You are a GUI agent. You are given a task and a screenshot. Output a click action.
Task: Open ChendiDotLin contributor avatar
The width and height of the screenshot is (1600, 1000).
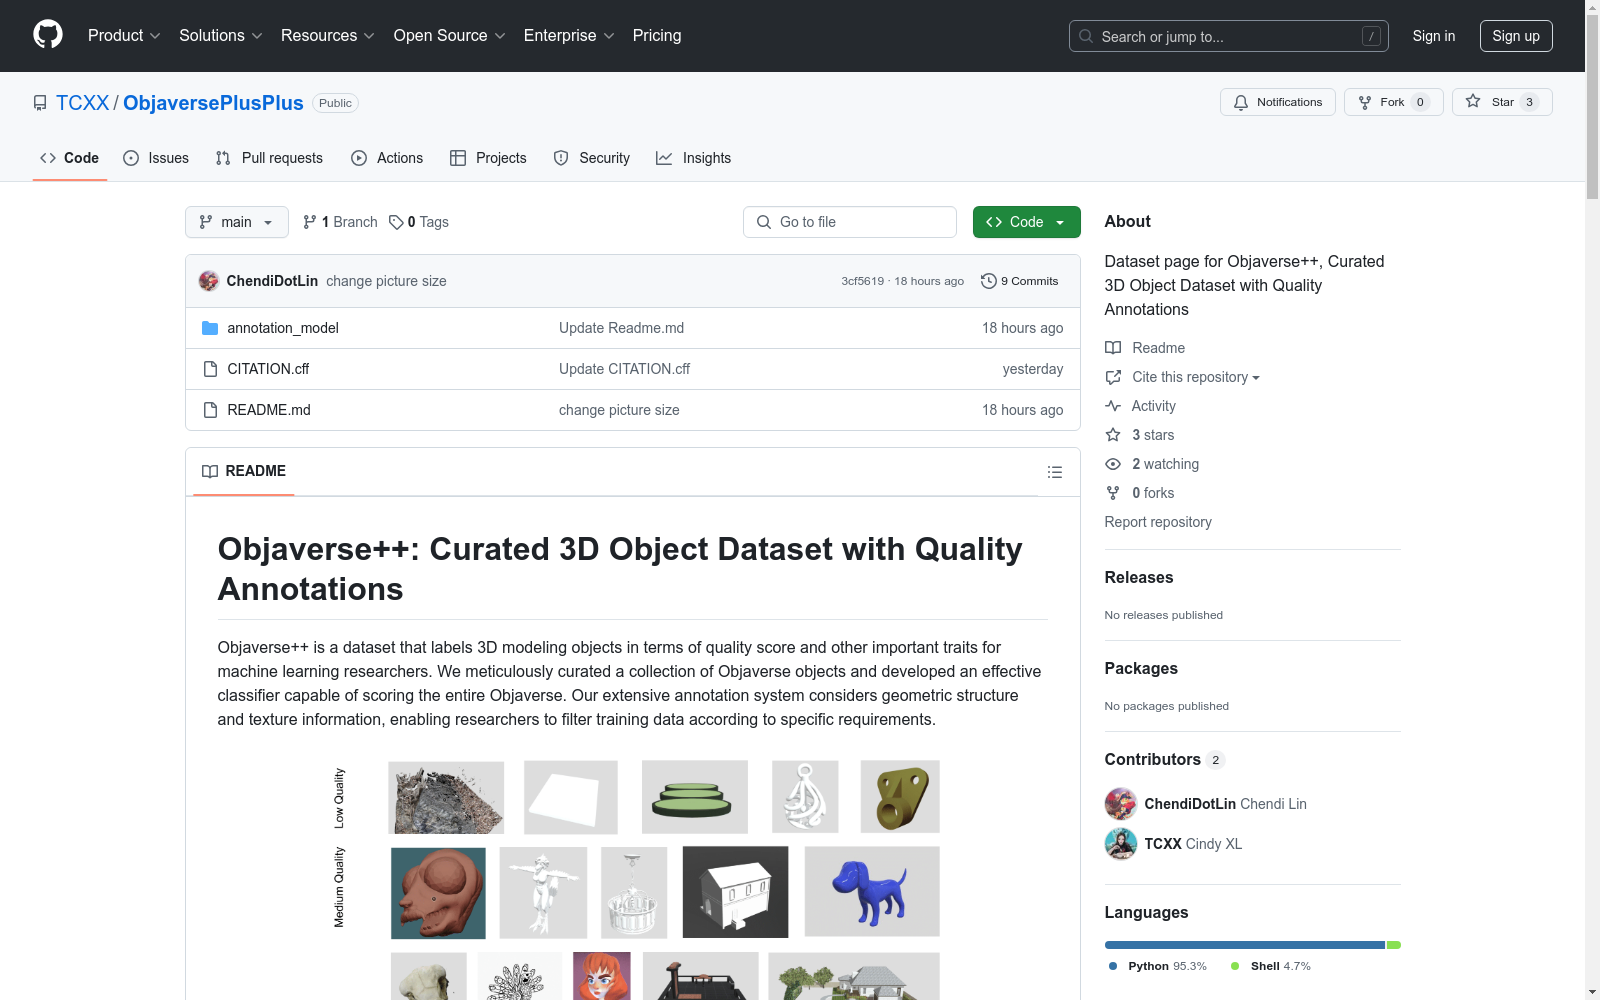(1121, 804)
